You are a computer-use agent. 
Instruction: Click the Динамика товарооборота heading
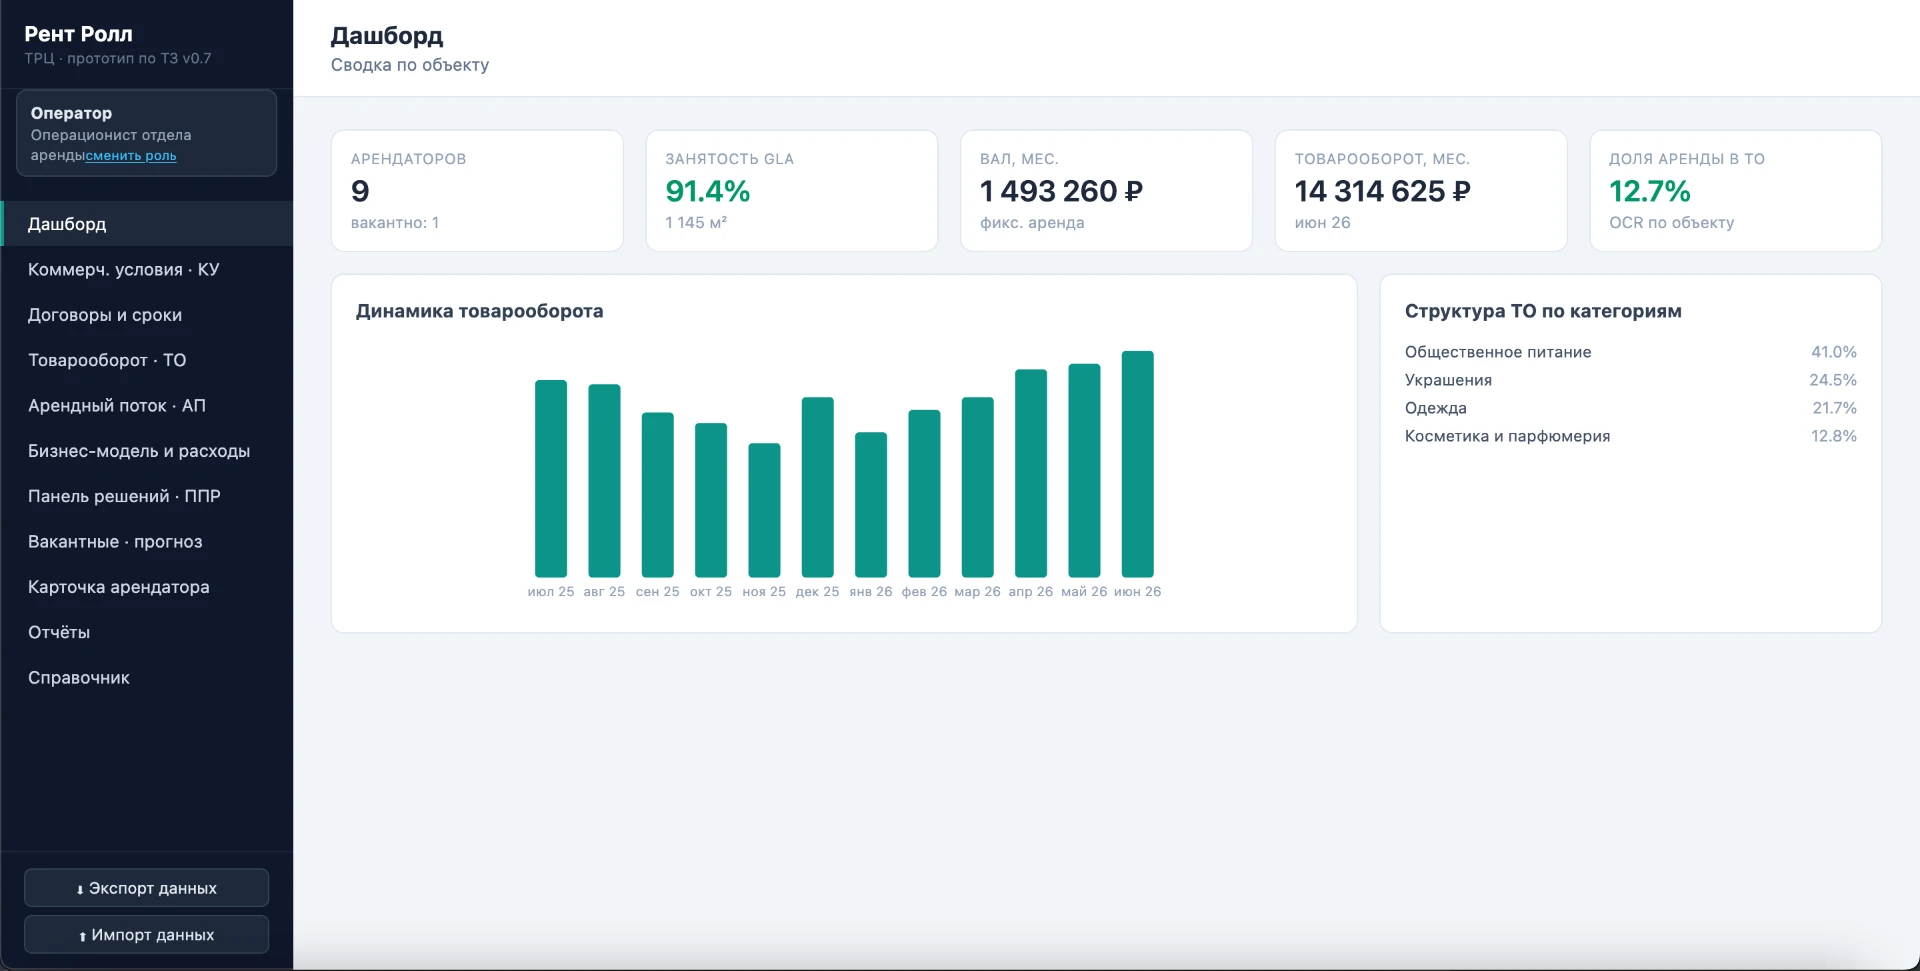click(x=479, y=311)
